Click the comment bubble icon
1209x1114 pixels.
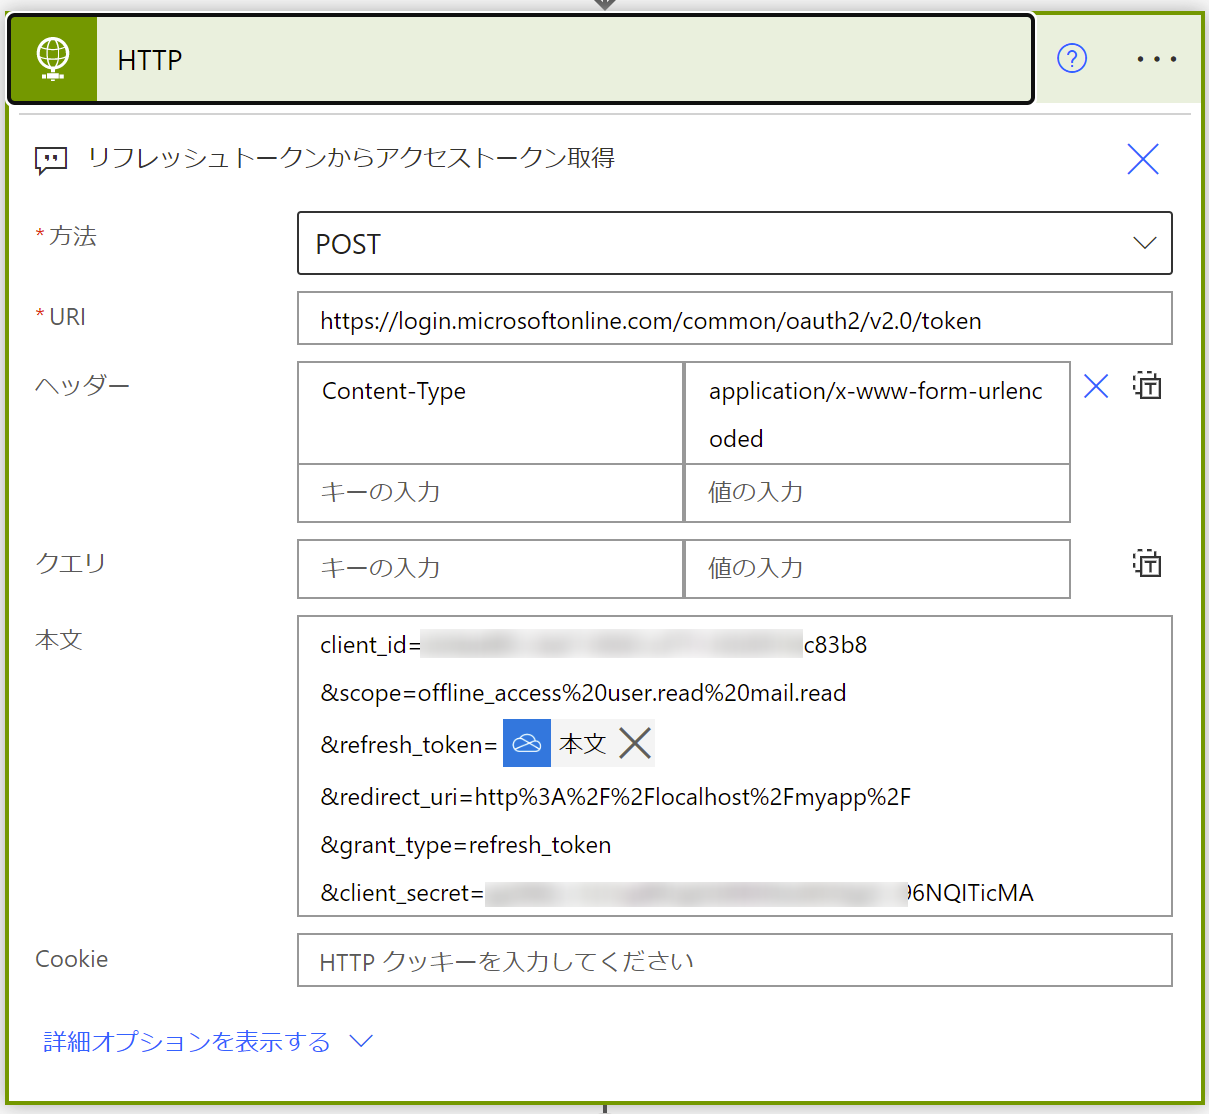(51, 159)
